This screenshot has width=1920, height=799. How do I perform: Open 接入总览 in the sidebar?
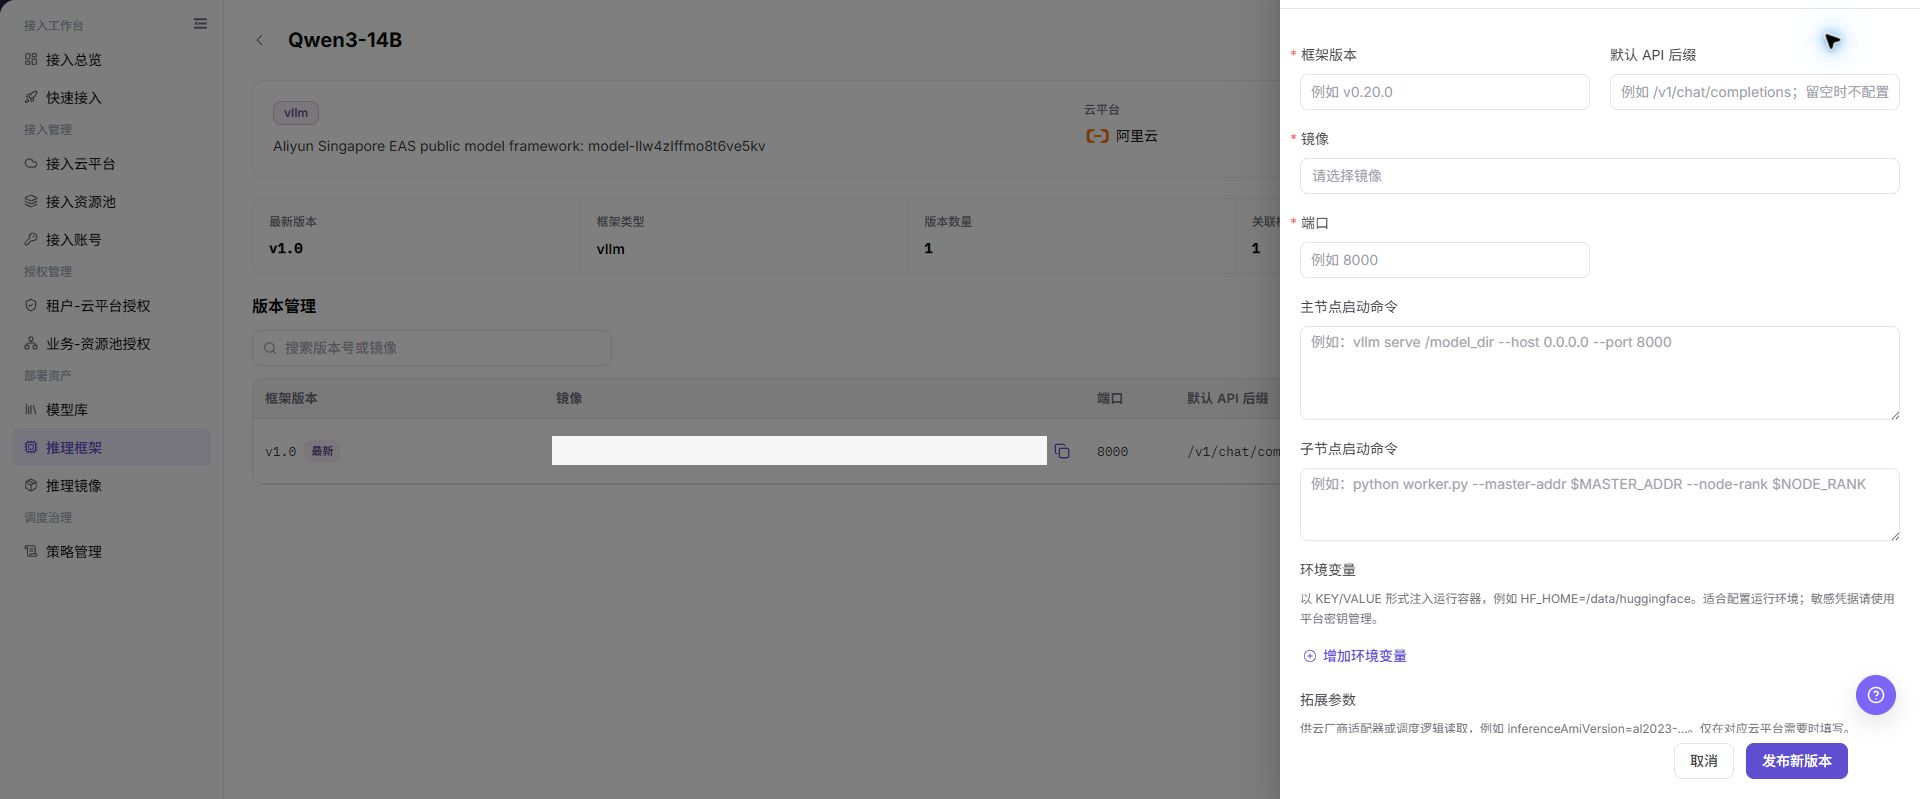[x=111, y=60]
